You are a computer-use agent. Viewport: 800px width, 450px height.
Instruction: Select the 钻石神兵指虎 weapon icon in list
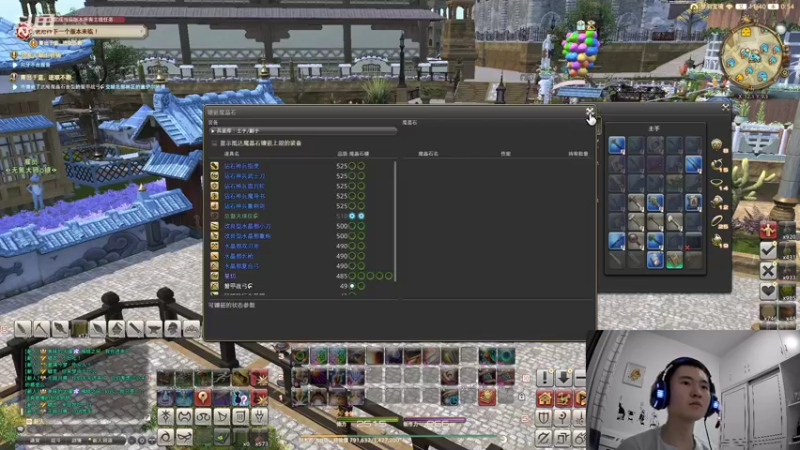click(215, 166)
